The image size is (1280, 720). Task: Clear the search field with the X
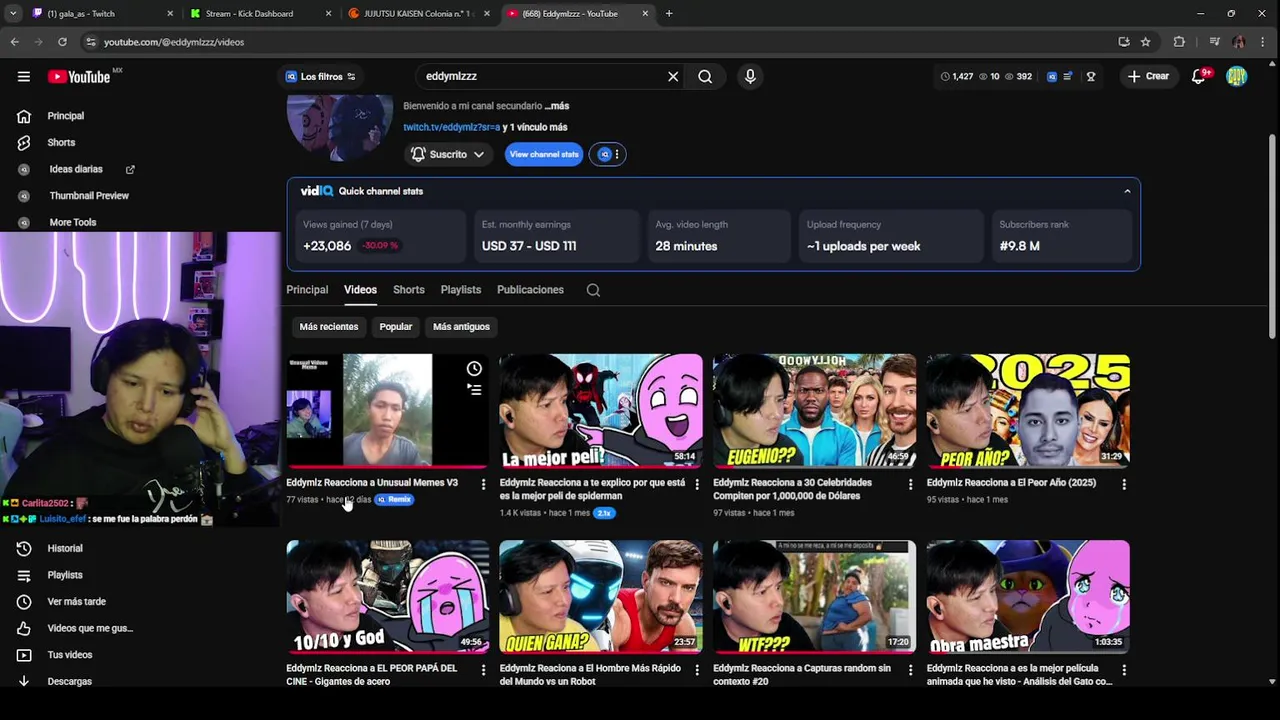(x=673, y=76)
